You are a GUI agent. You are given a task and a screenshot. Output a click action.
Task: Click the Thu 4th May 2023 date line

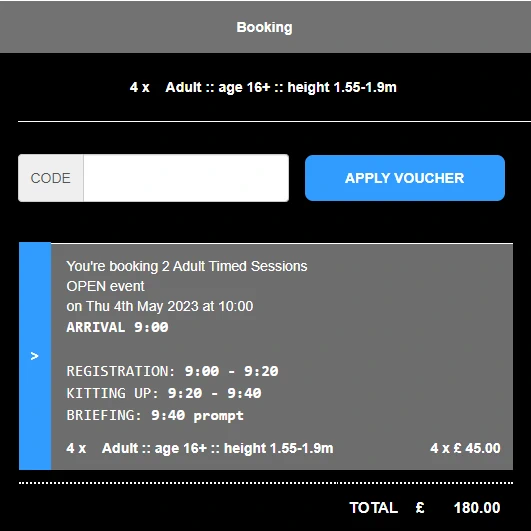coord(160,306)
